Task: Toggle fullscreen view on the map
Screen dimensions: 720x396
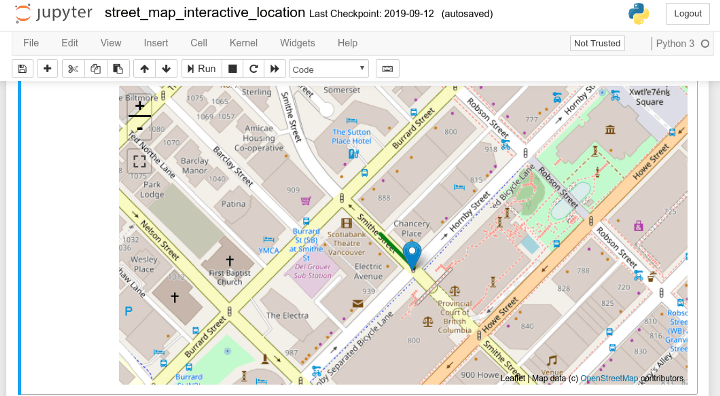Action: point(140,161)
